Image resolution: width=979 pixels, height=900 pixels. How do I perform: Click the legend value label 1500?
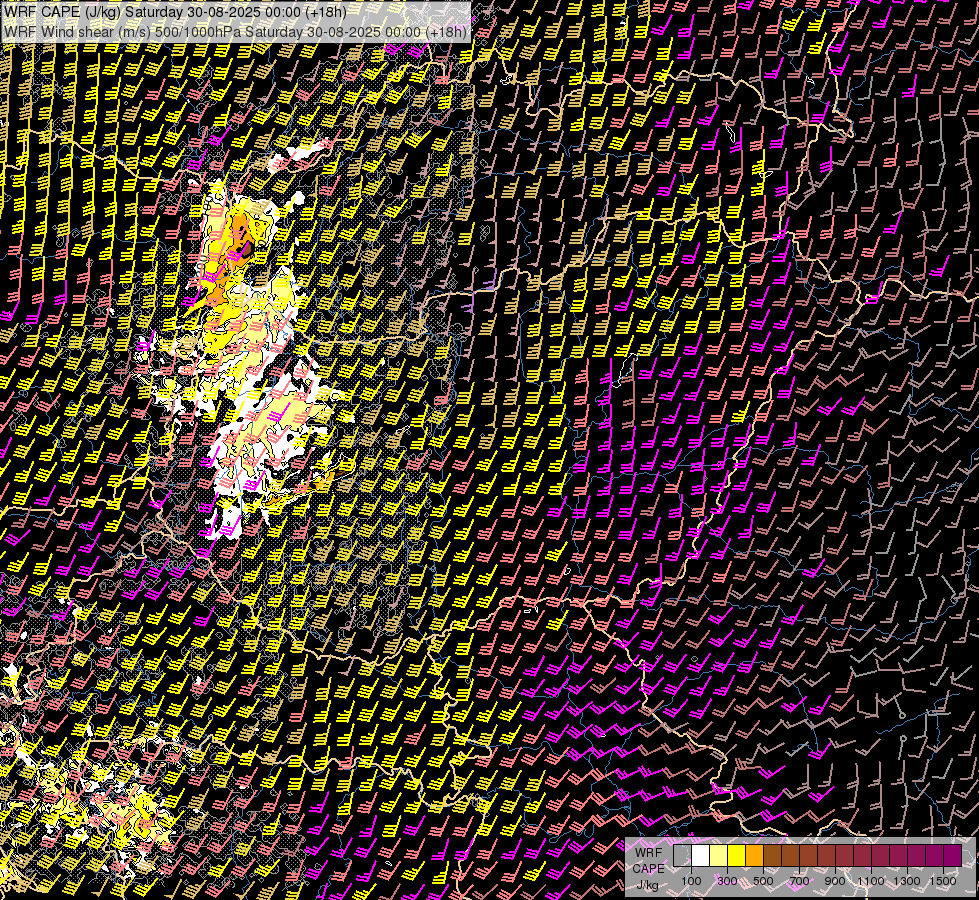click(943, 881)
